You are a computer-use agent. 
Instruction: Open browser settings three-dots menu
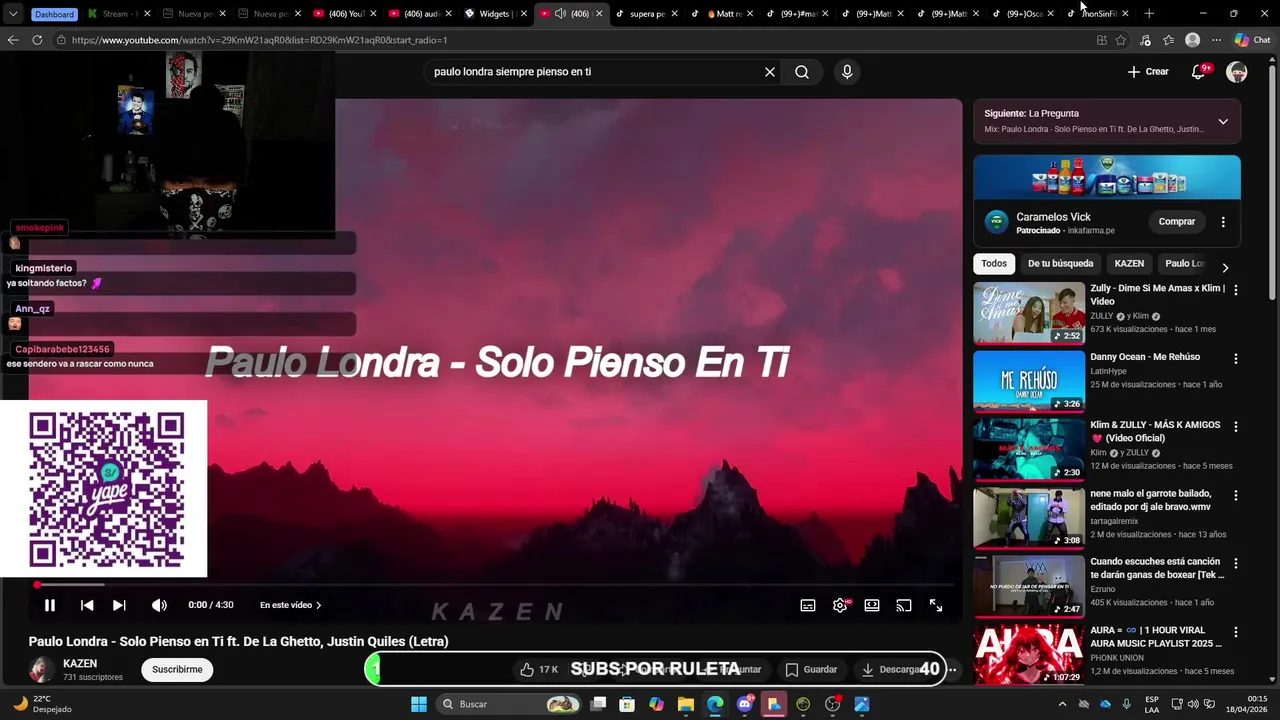(1216, 40)
